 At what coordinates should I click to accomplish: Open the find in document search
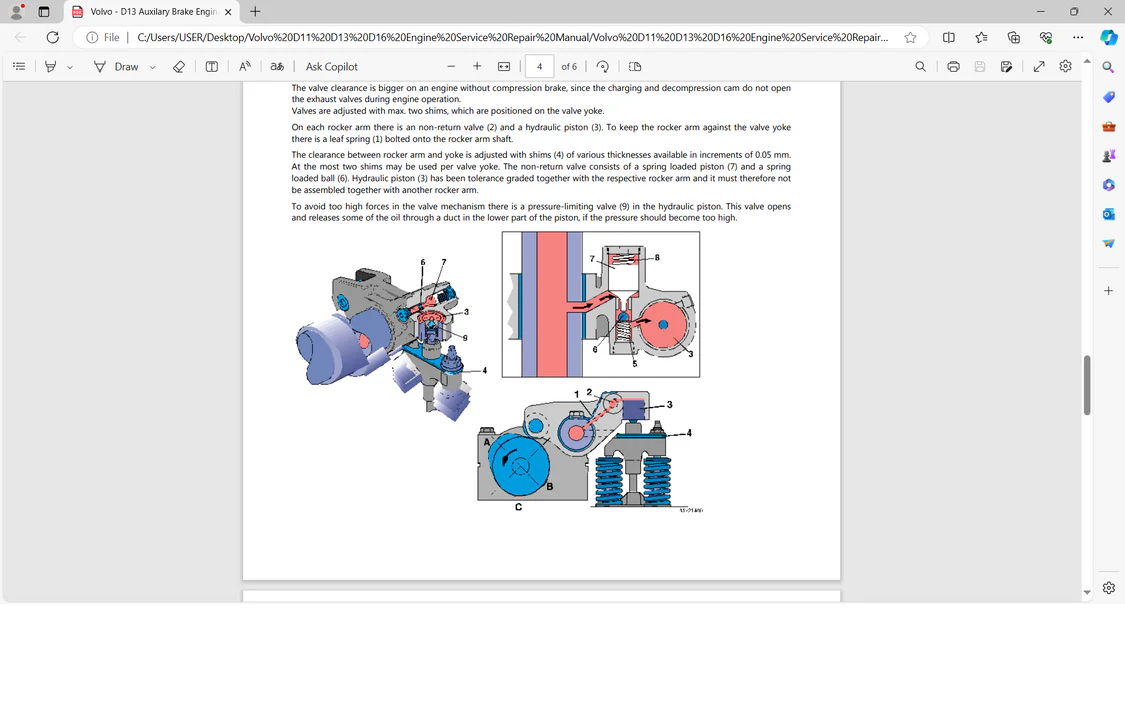click(920, 66)
